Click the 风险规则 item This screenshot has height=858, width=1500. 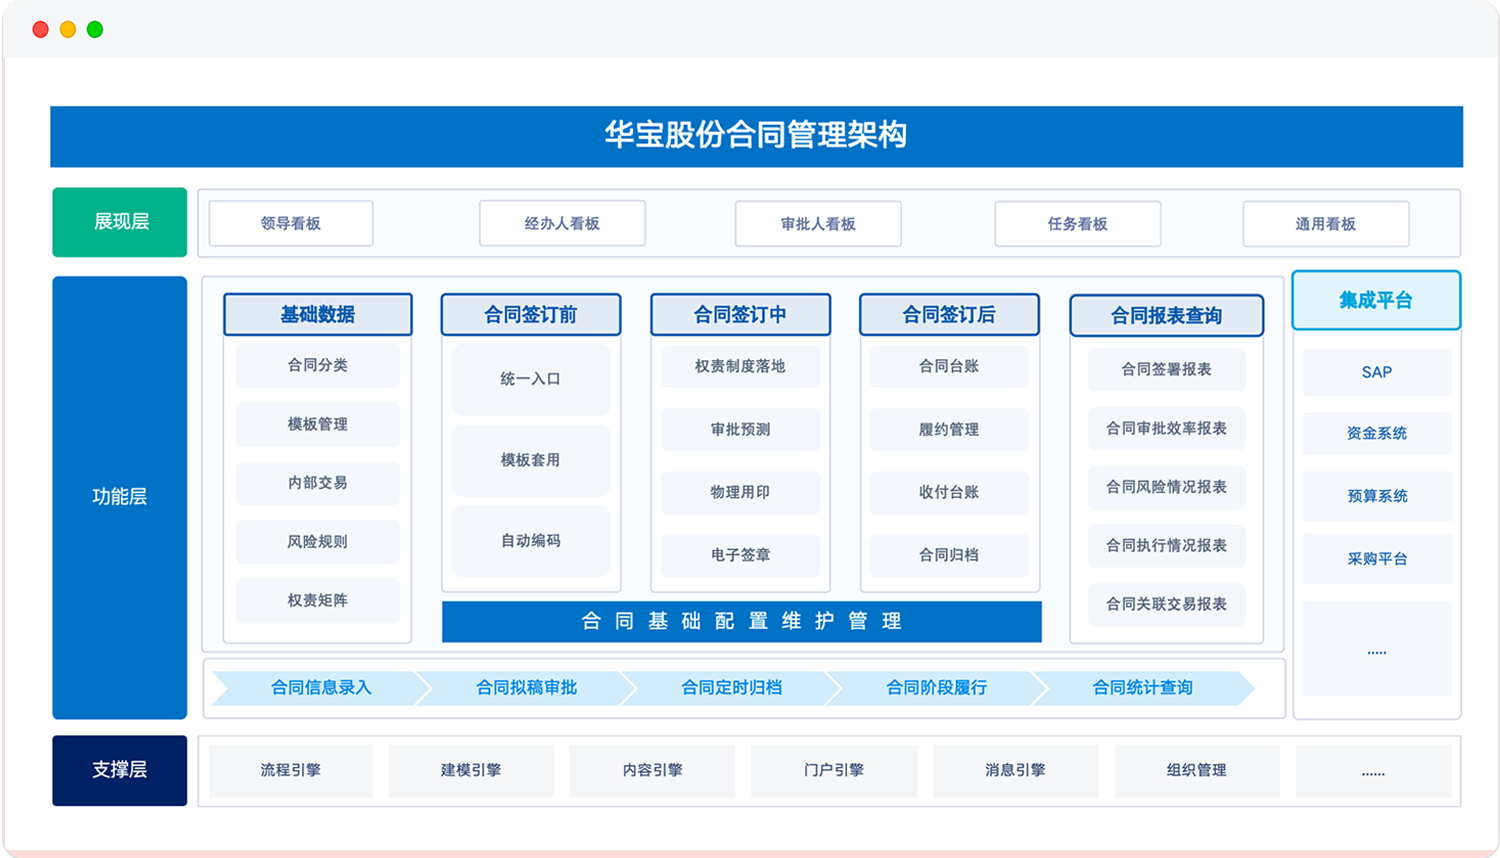pos(318,541)
